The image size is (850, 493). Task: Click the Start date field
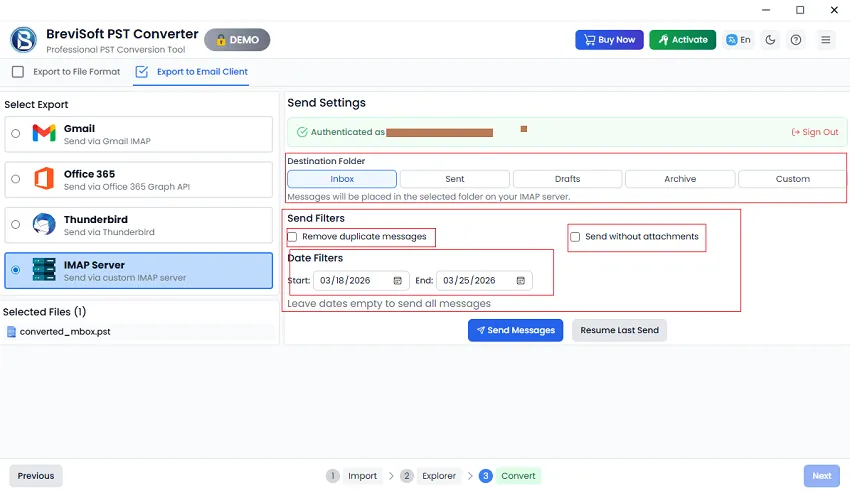(x=362, y=280)
